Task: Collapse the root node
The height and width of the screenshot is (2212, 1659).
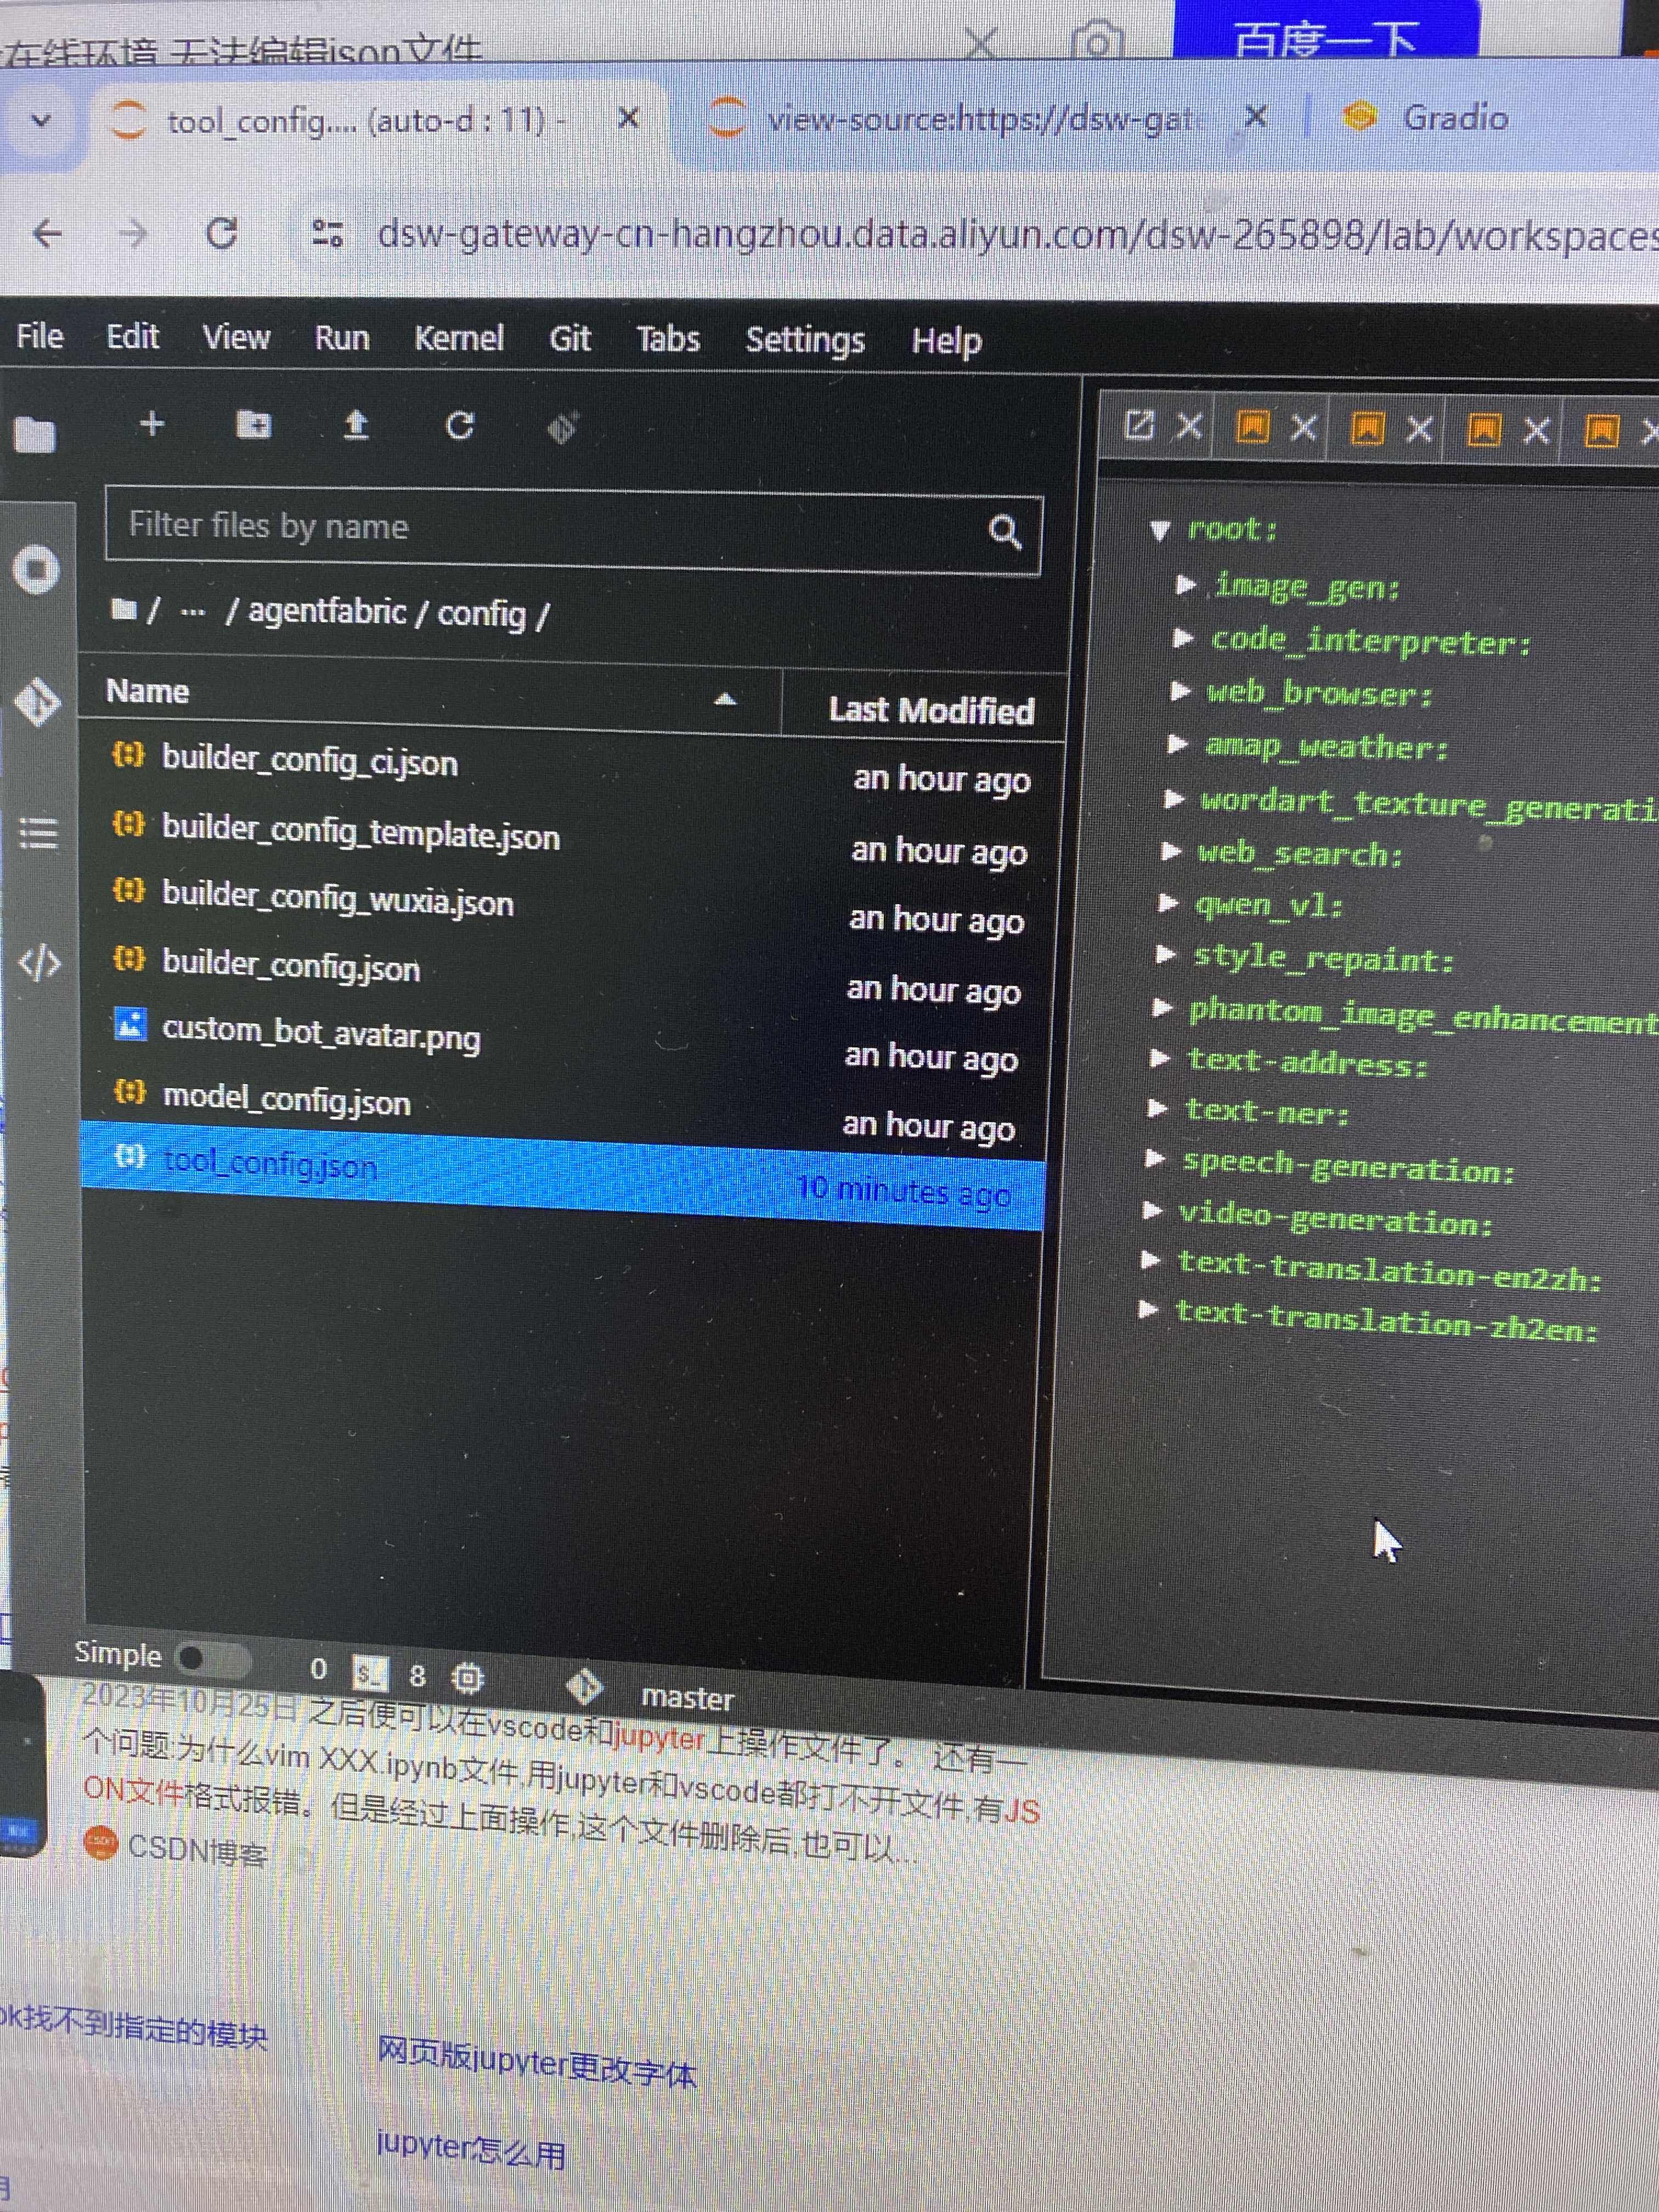Action: tap(1160, 530)
